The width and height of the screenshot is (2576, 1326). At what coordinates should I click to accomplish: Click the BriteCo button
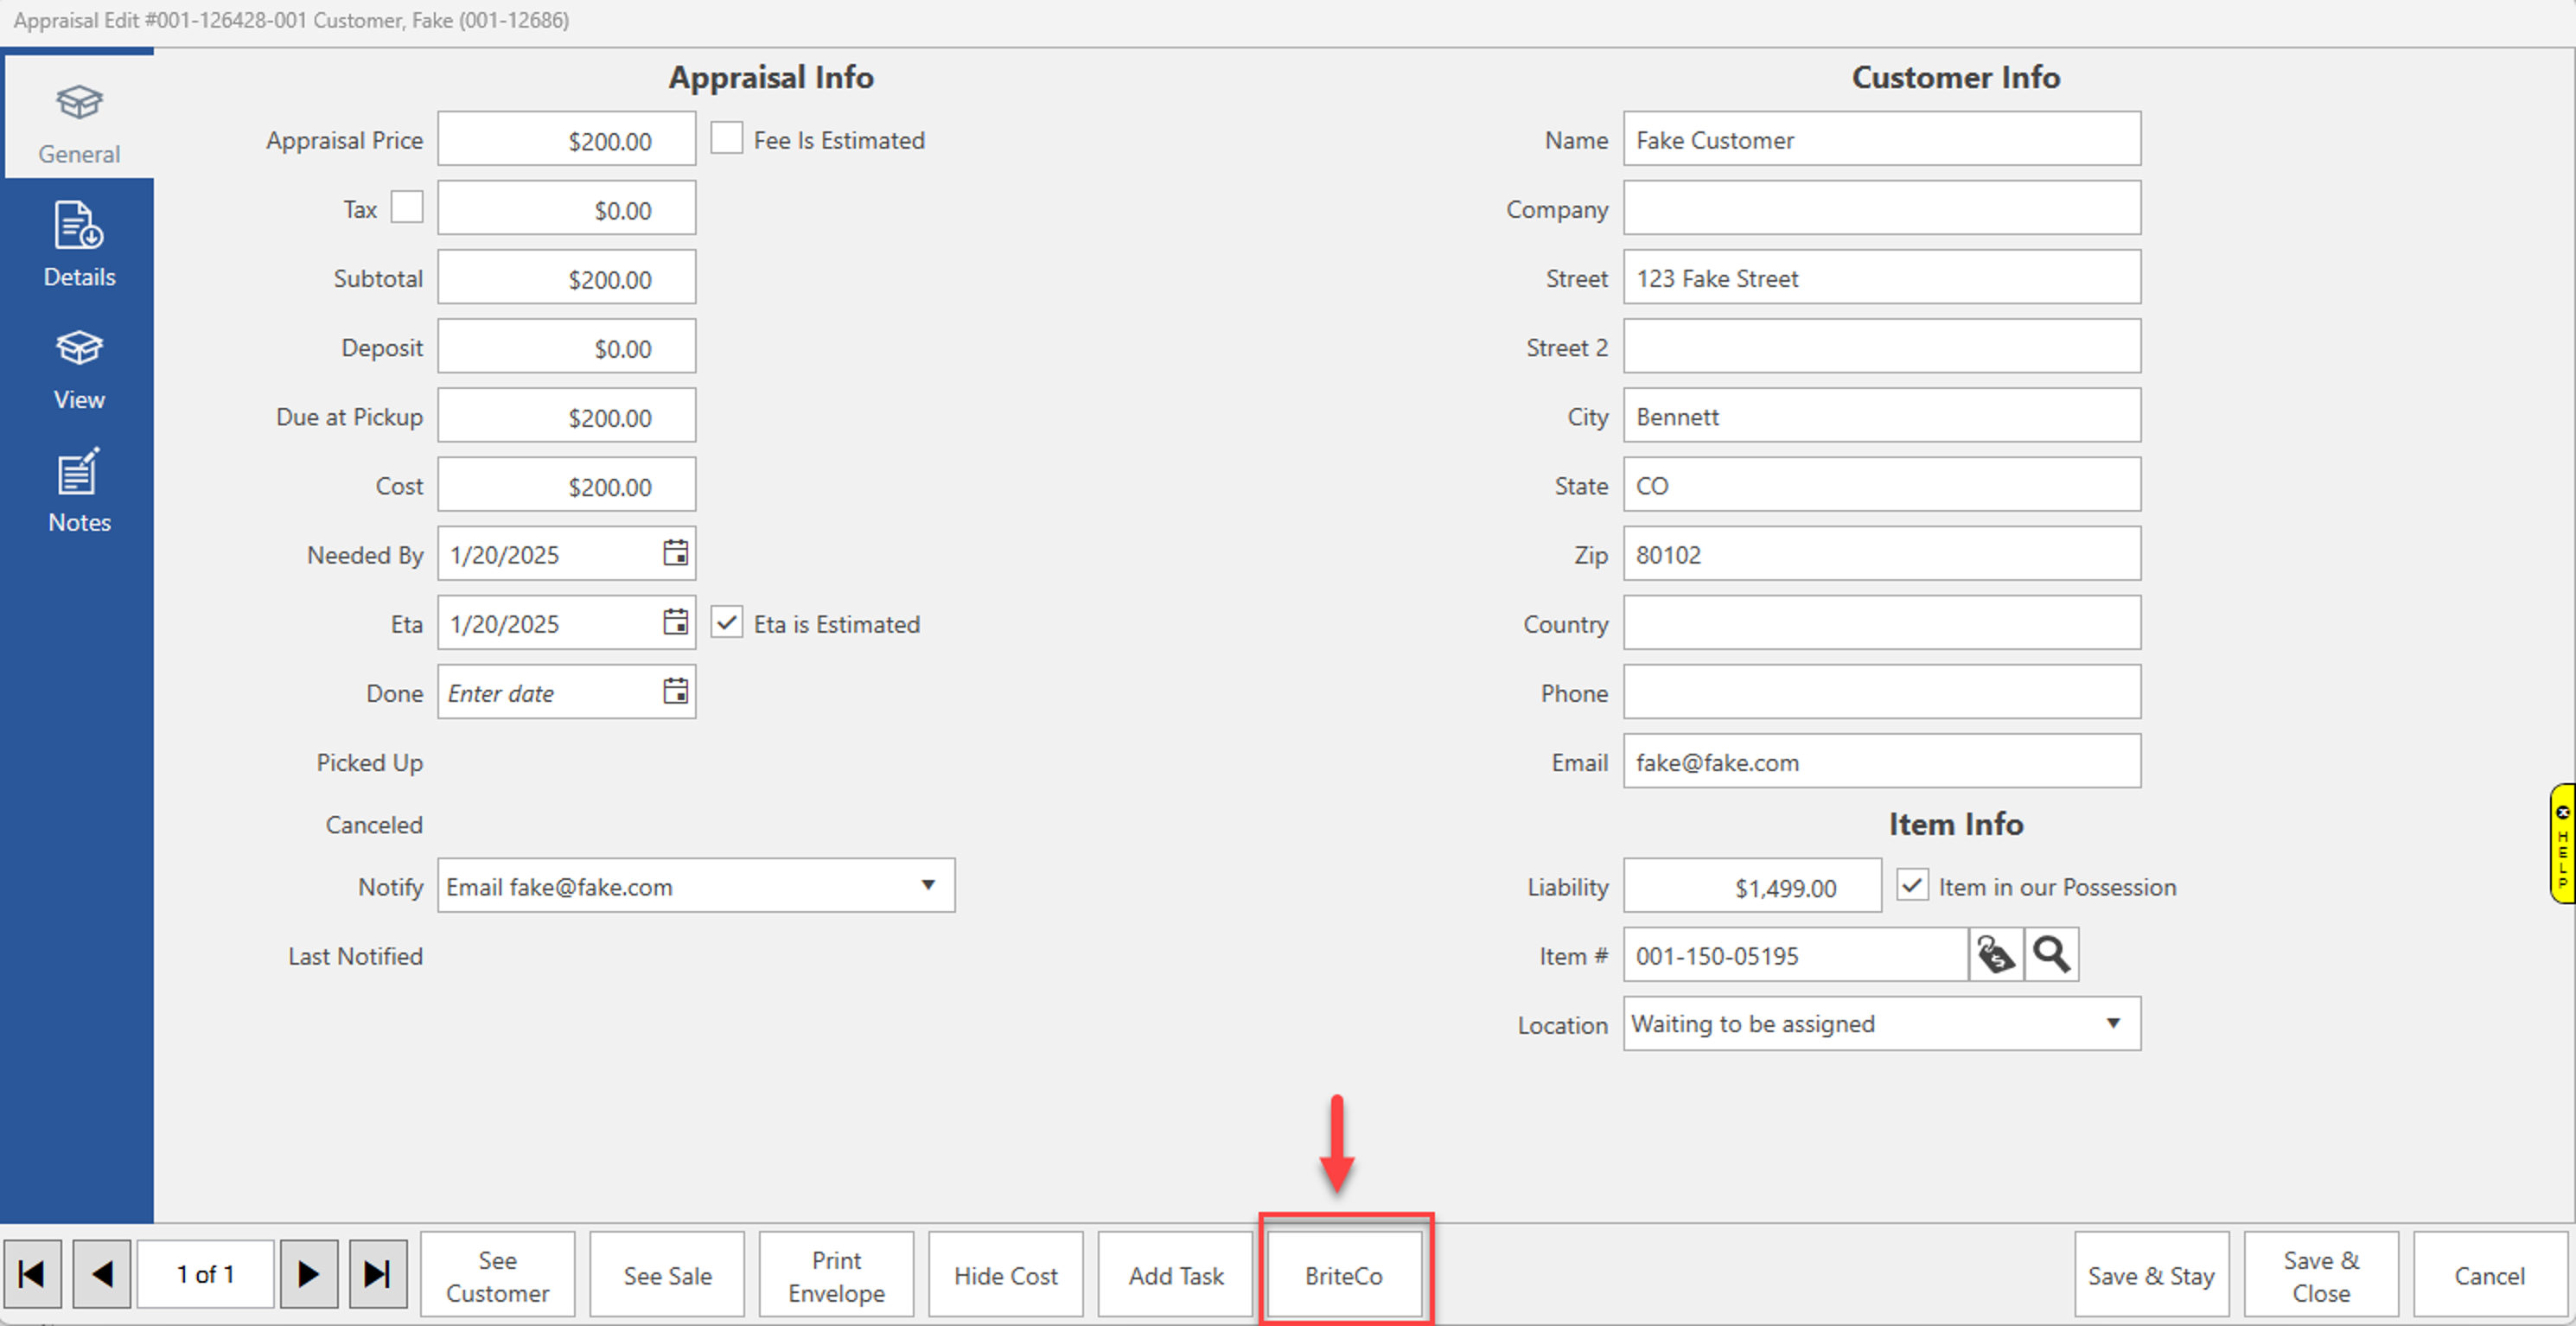[x=1343, y=1275]
